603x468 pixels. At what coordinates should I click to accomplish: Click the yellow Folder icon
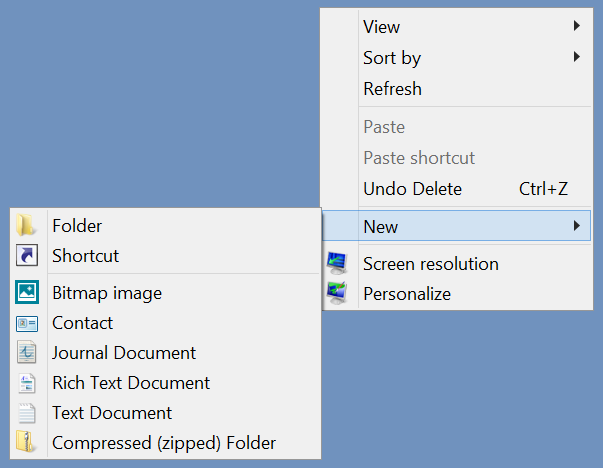pos(26,225)
